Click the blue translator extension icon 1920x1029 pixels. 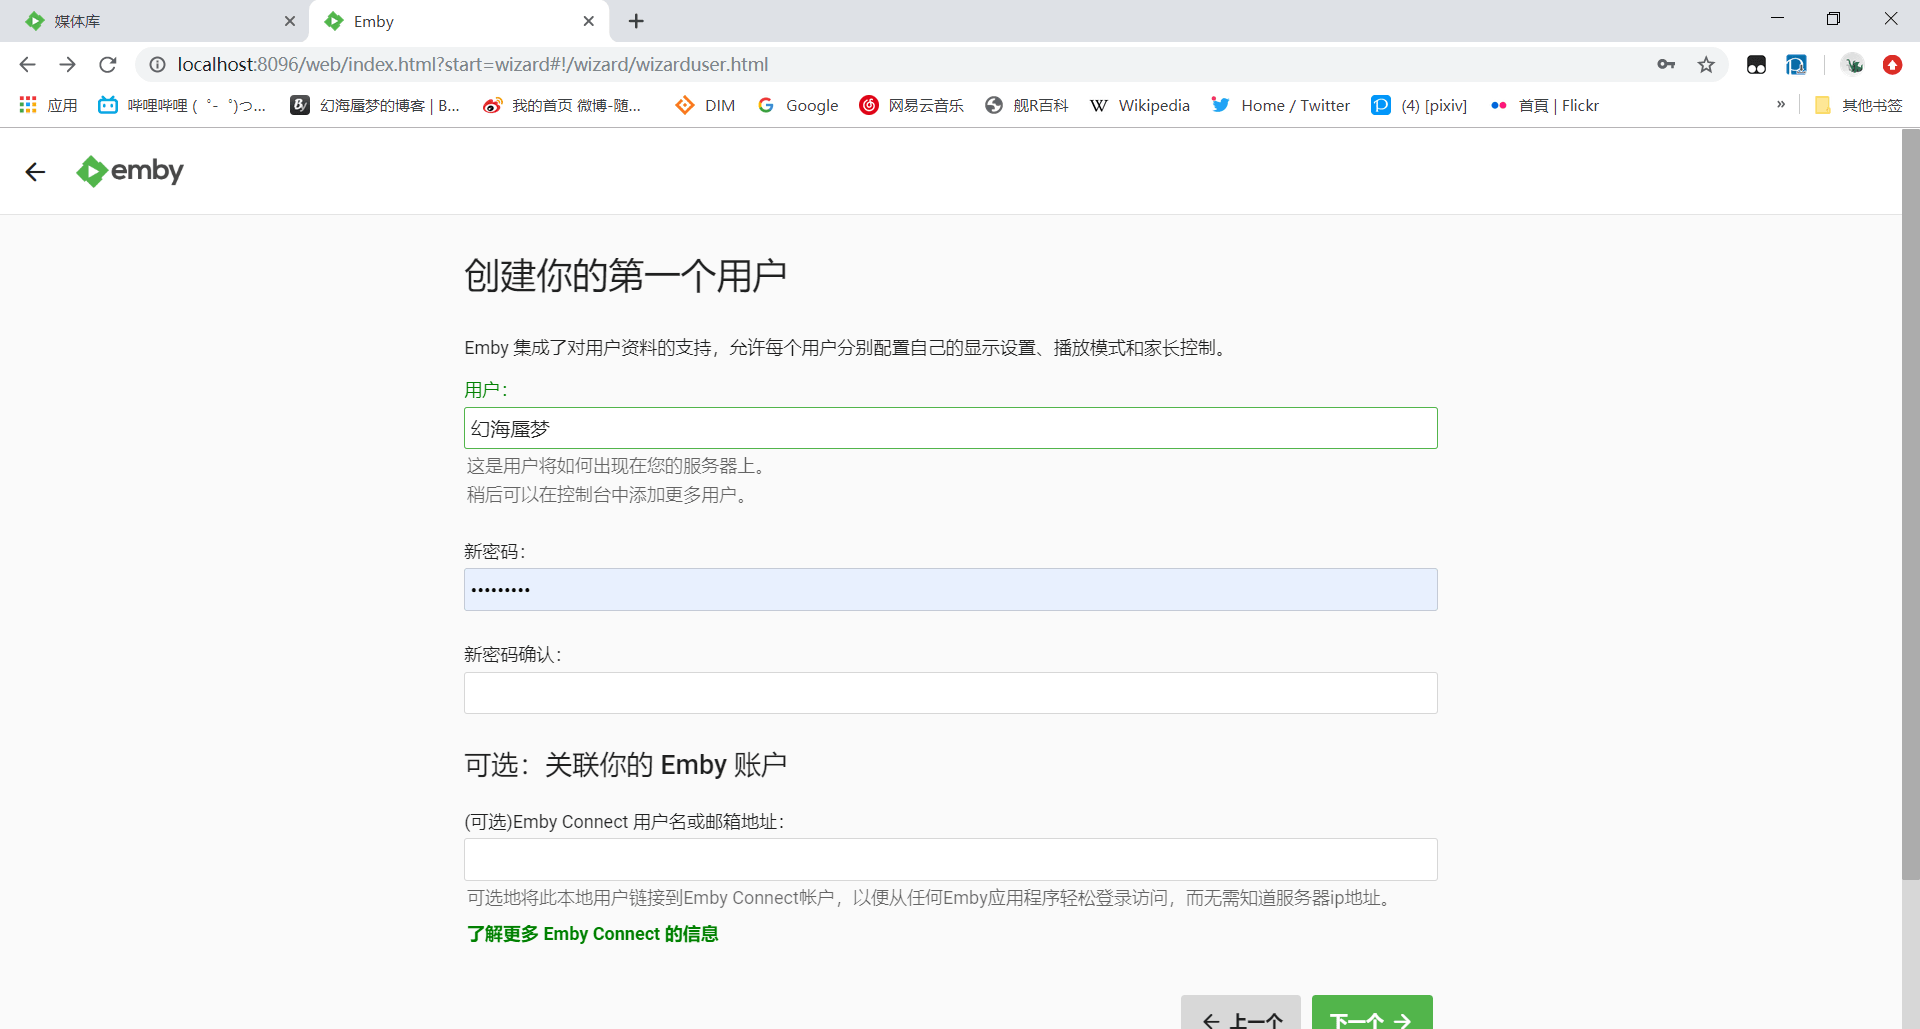(x=1796, y=64)
